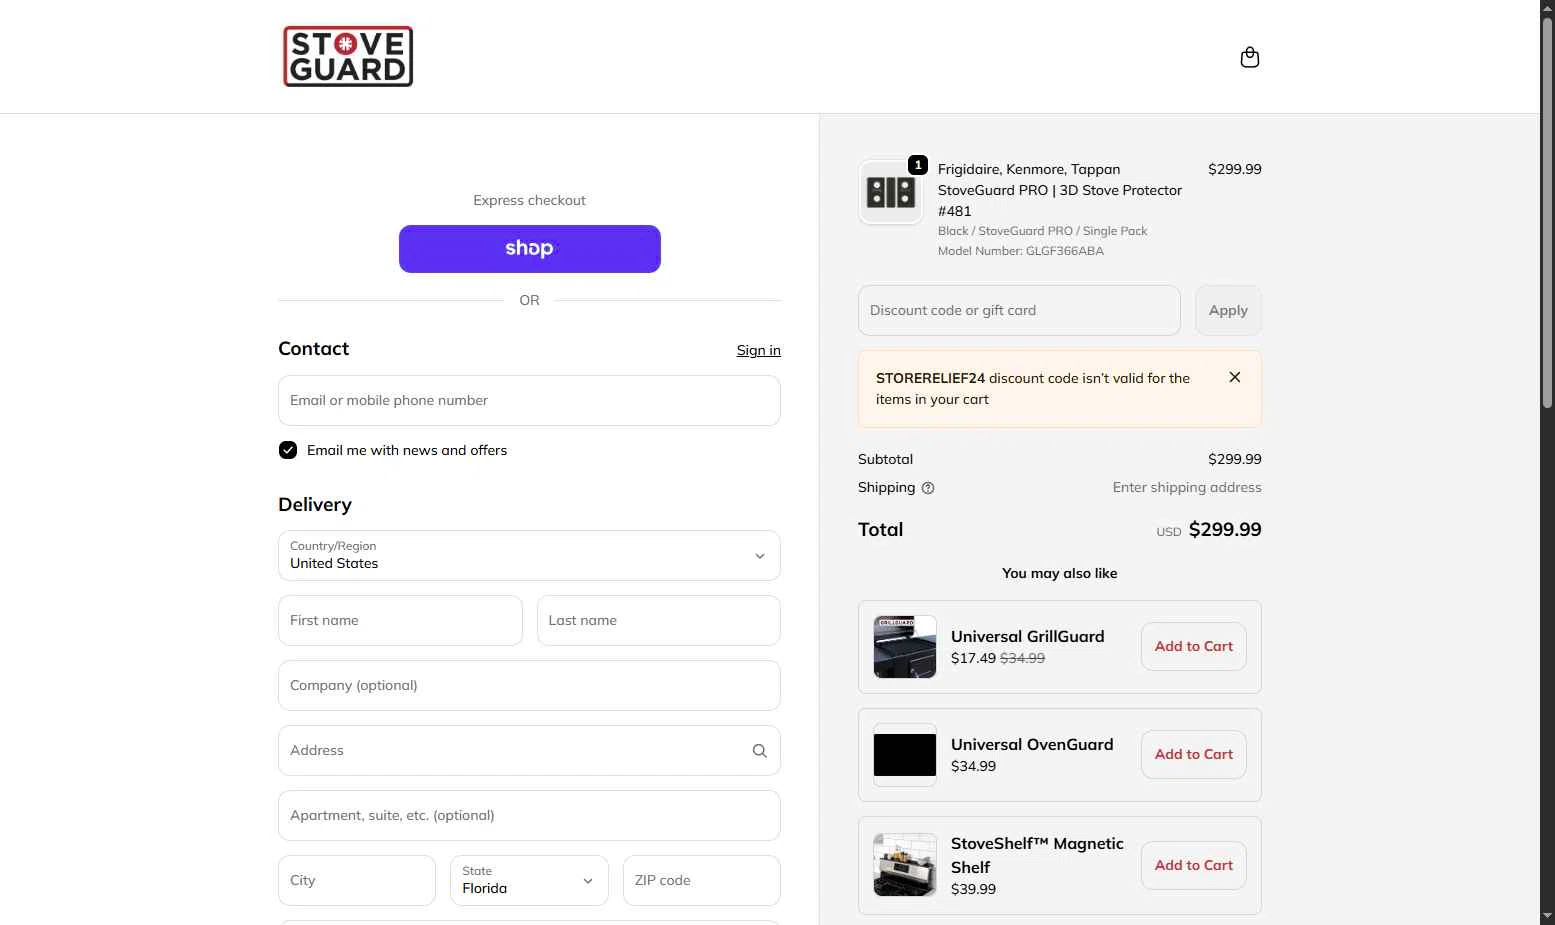Focus the First name field
Image resolution: width=1555 pixels, height=925 pixels.
point(400,620)
